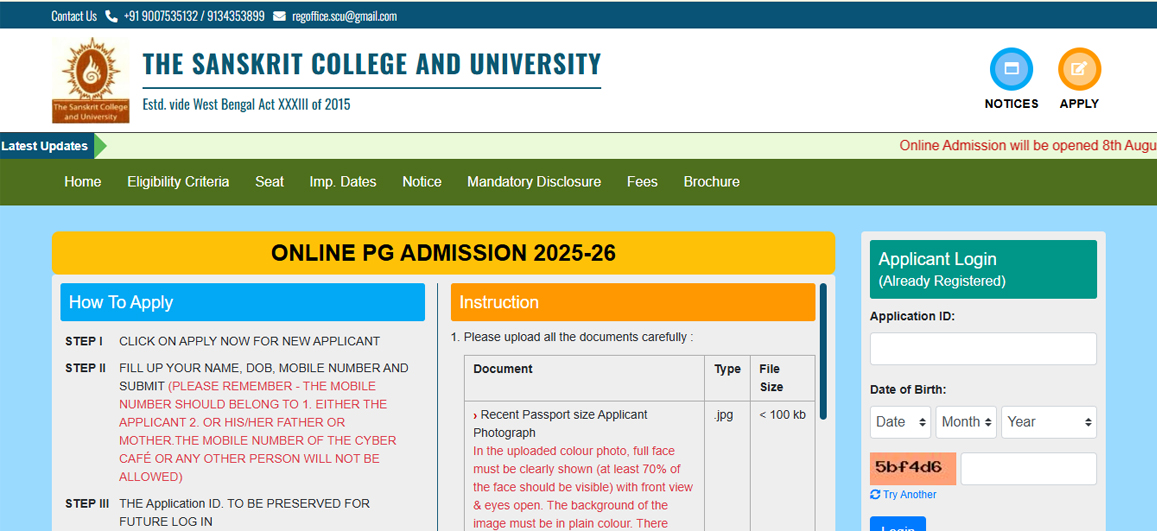
Task: Open the Seat menu item
Action: pyautogui.click(x=269, y=181)
